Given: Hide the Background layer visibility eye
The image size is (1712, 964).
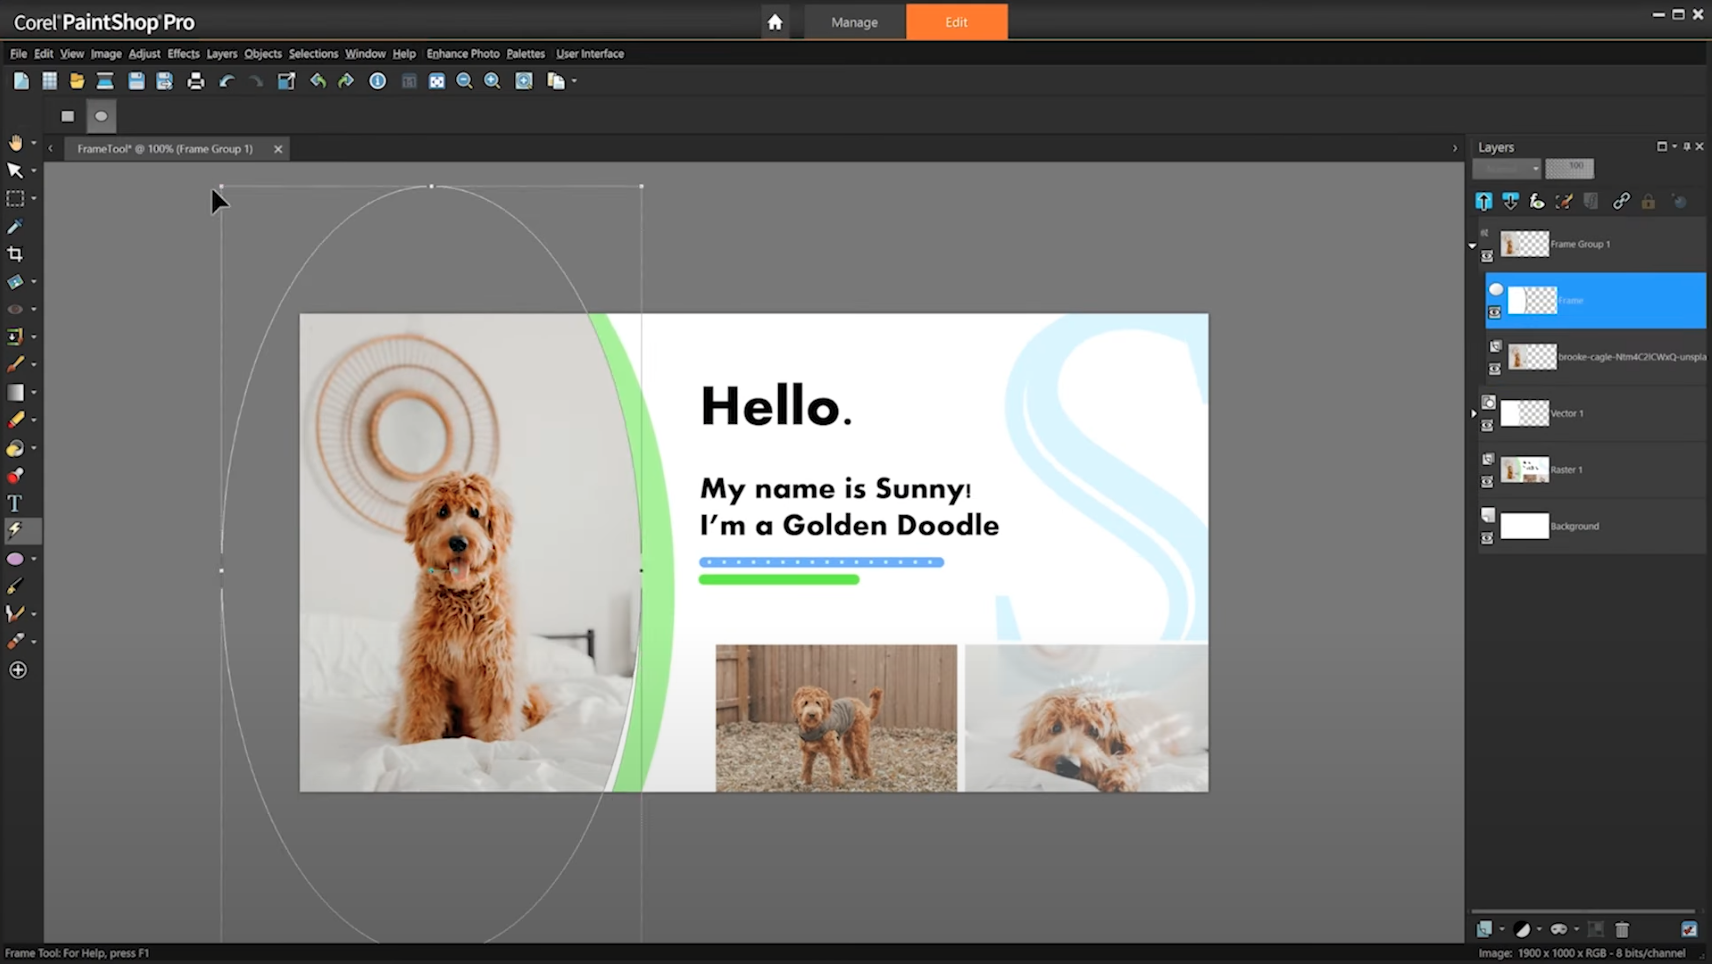Looking at the screenshot, I should click(1487, 538).
